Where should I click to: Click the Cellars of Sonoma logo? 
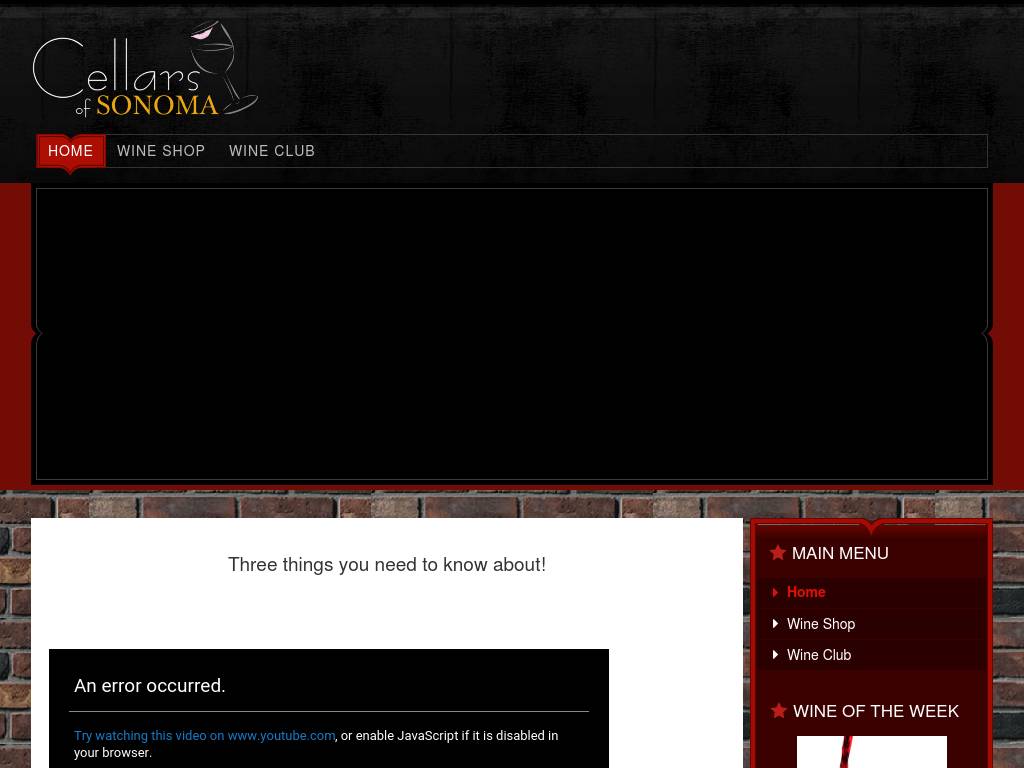[x=145, y=69]
